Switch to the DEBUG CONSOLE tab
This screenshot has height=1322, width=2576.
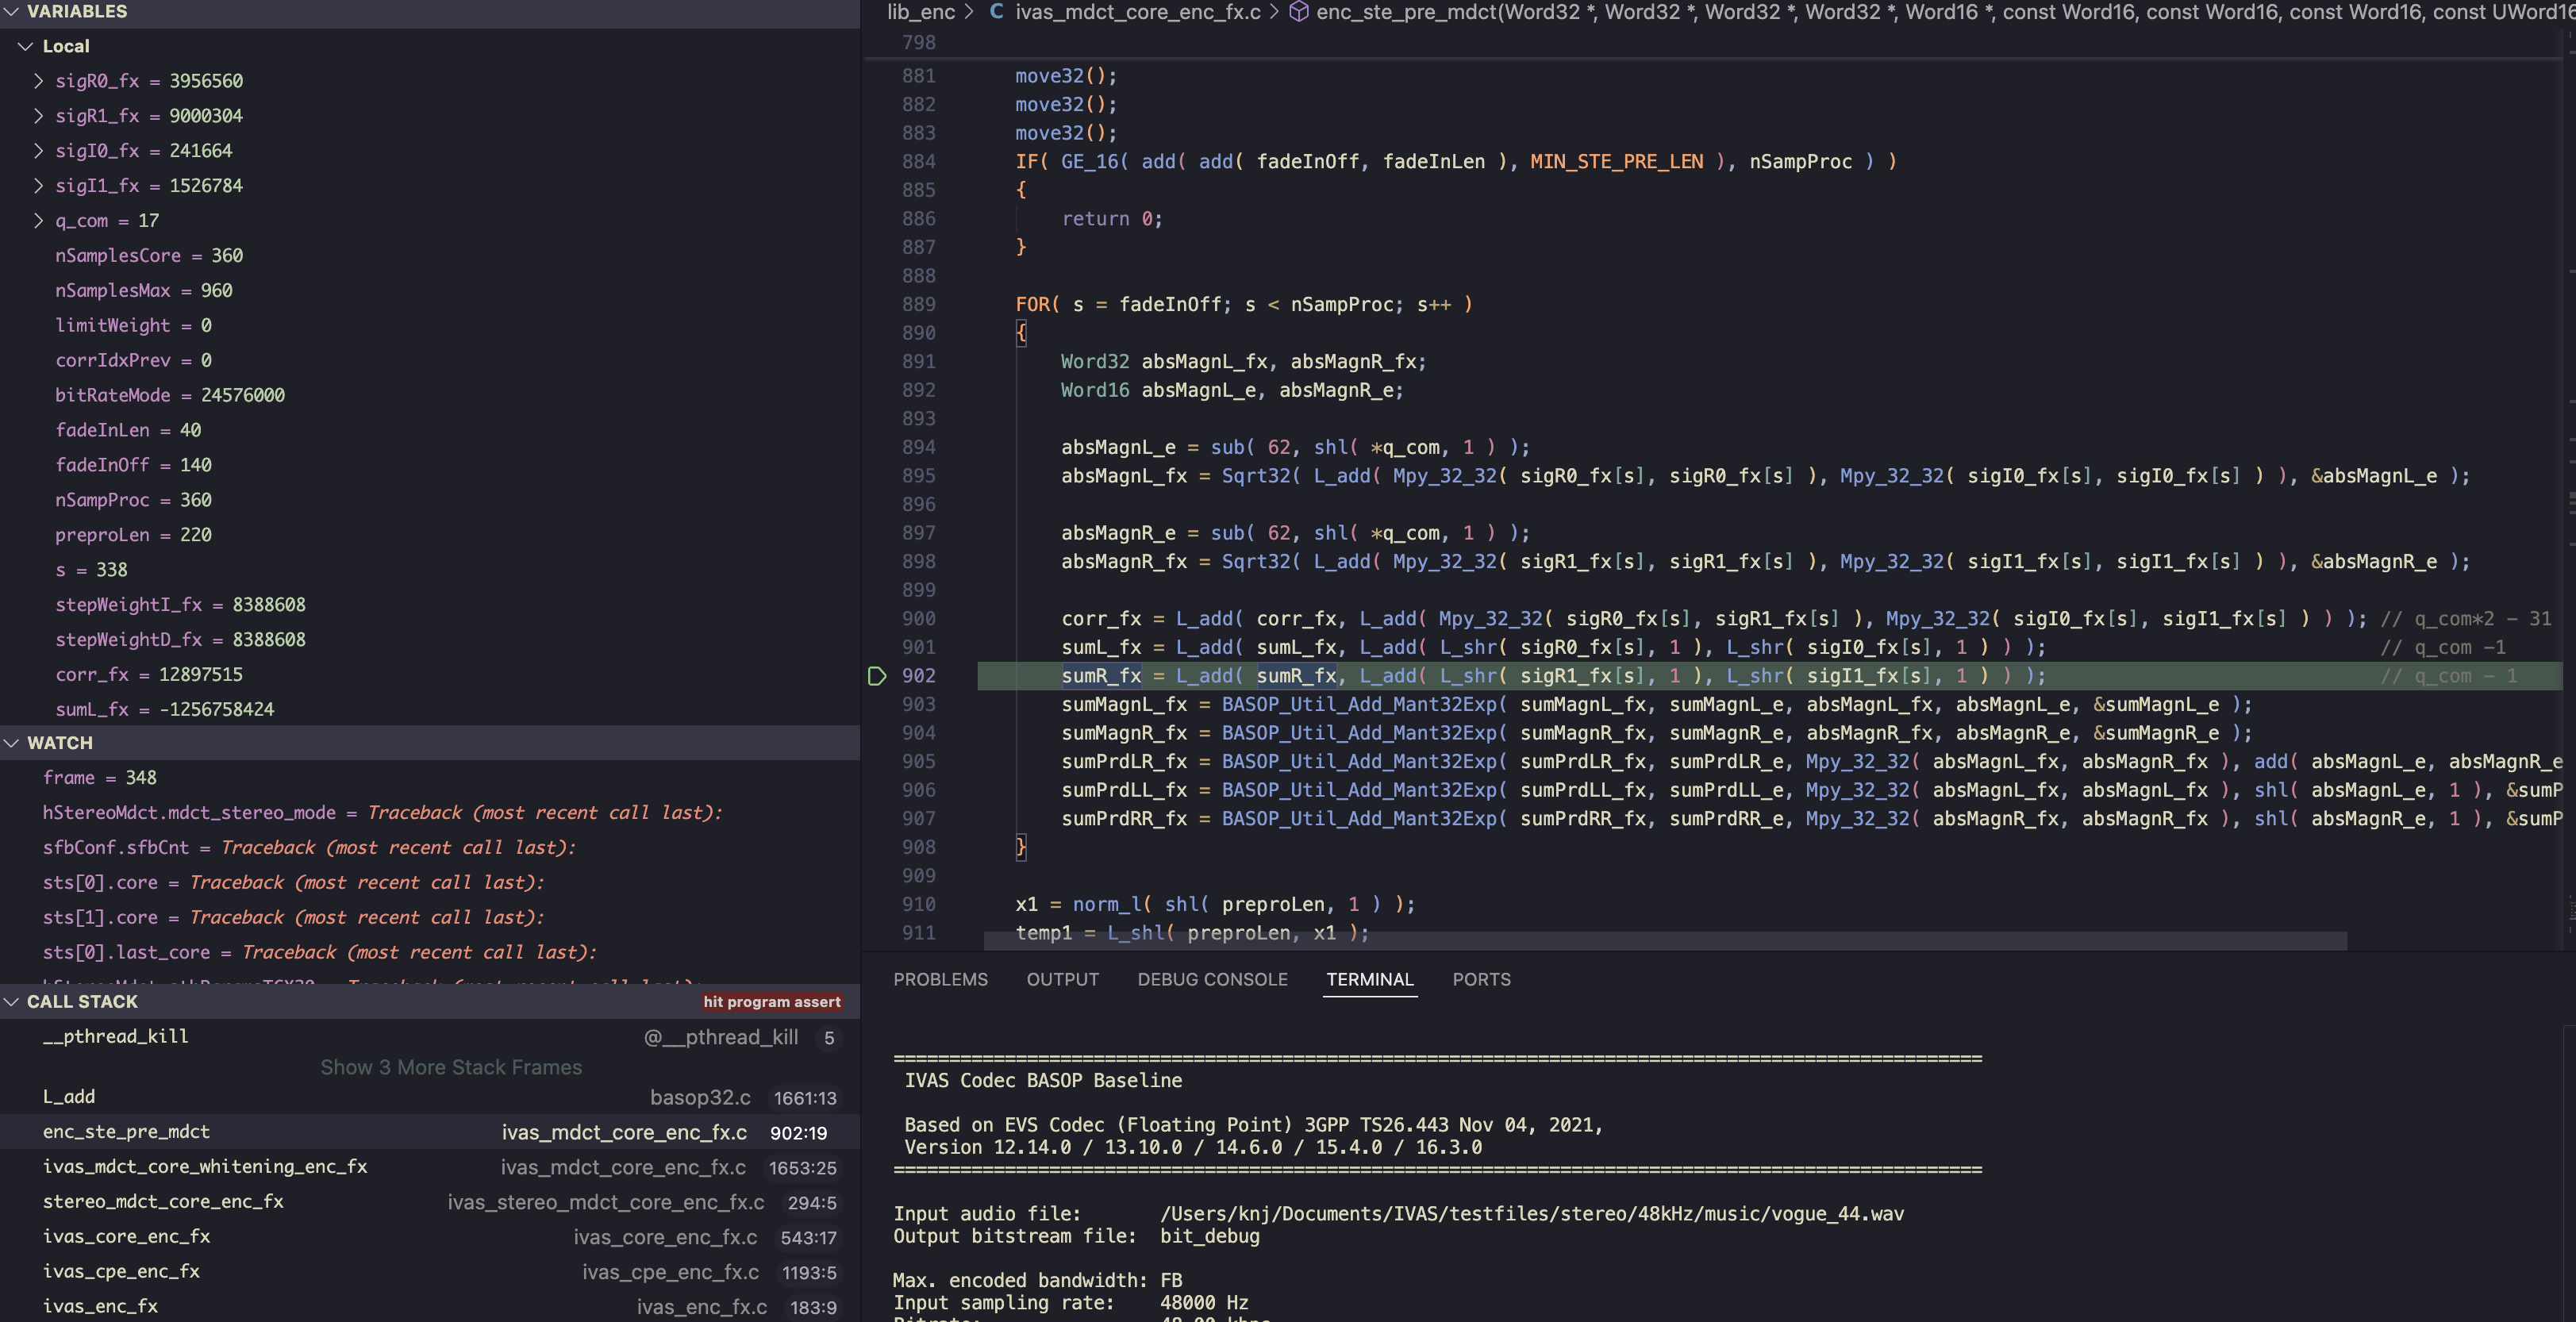coord(1212,980)
